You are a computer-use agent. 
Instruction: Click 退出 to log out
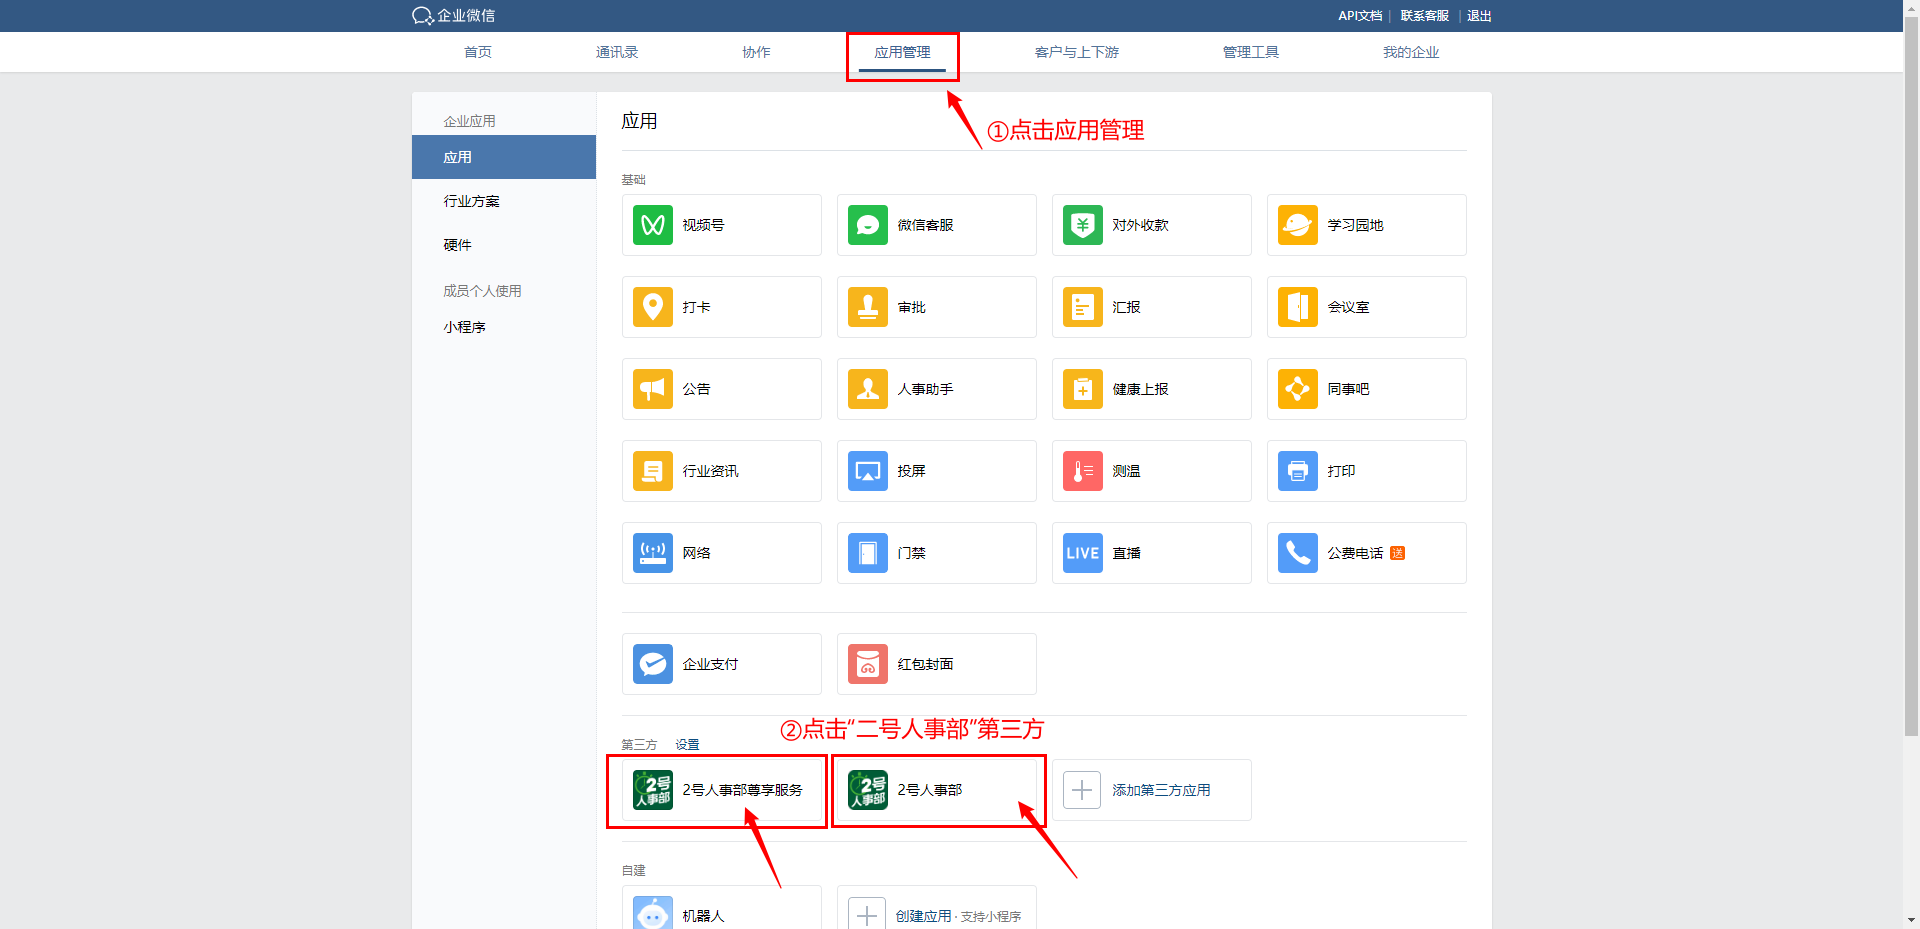click(x=1479, y=16)
